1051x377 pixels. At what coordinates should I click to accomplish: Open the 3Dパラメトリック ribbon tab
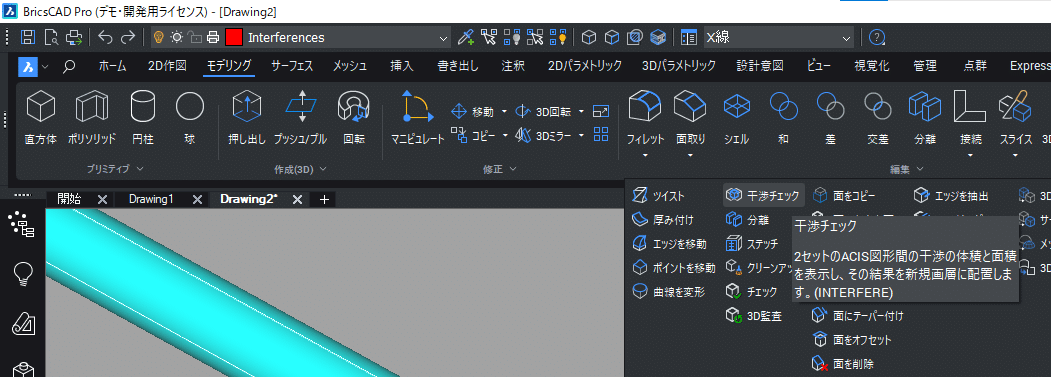click(x=679, y=66)
